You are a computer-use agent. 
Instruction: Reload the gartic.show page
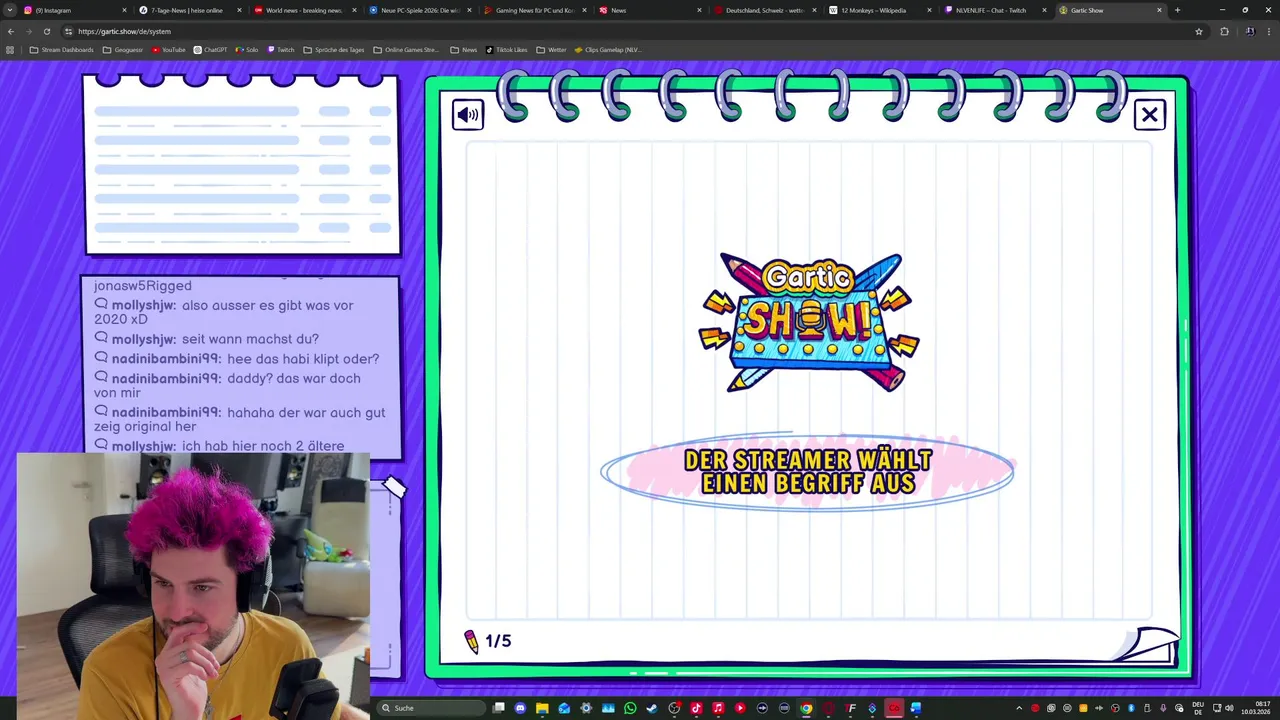coord(46,31)
